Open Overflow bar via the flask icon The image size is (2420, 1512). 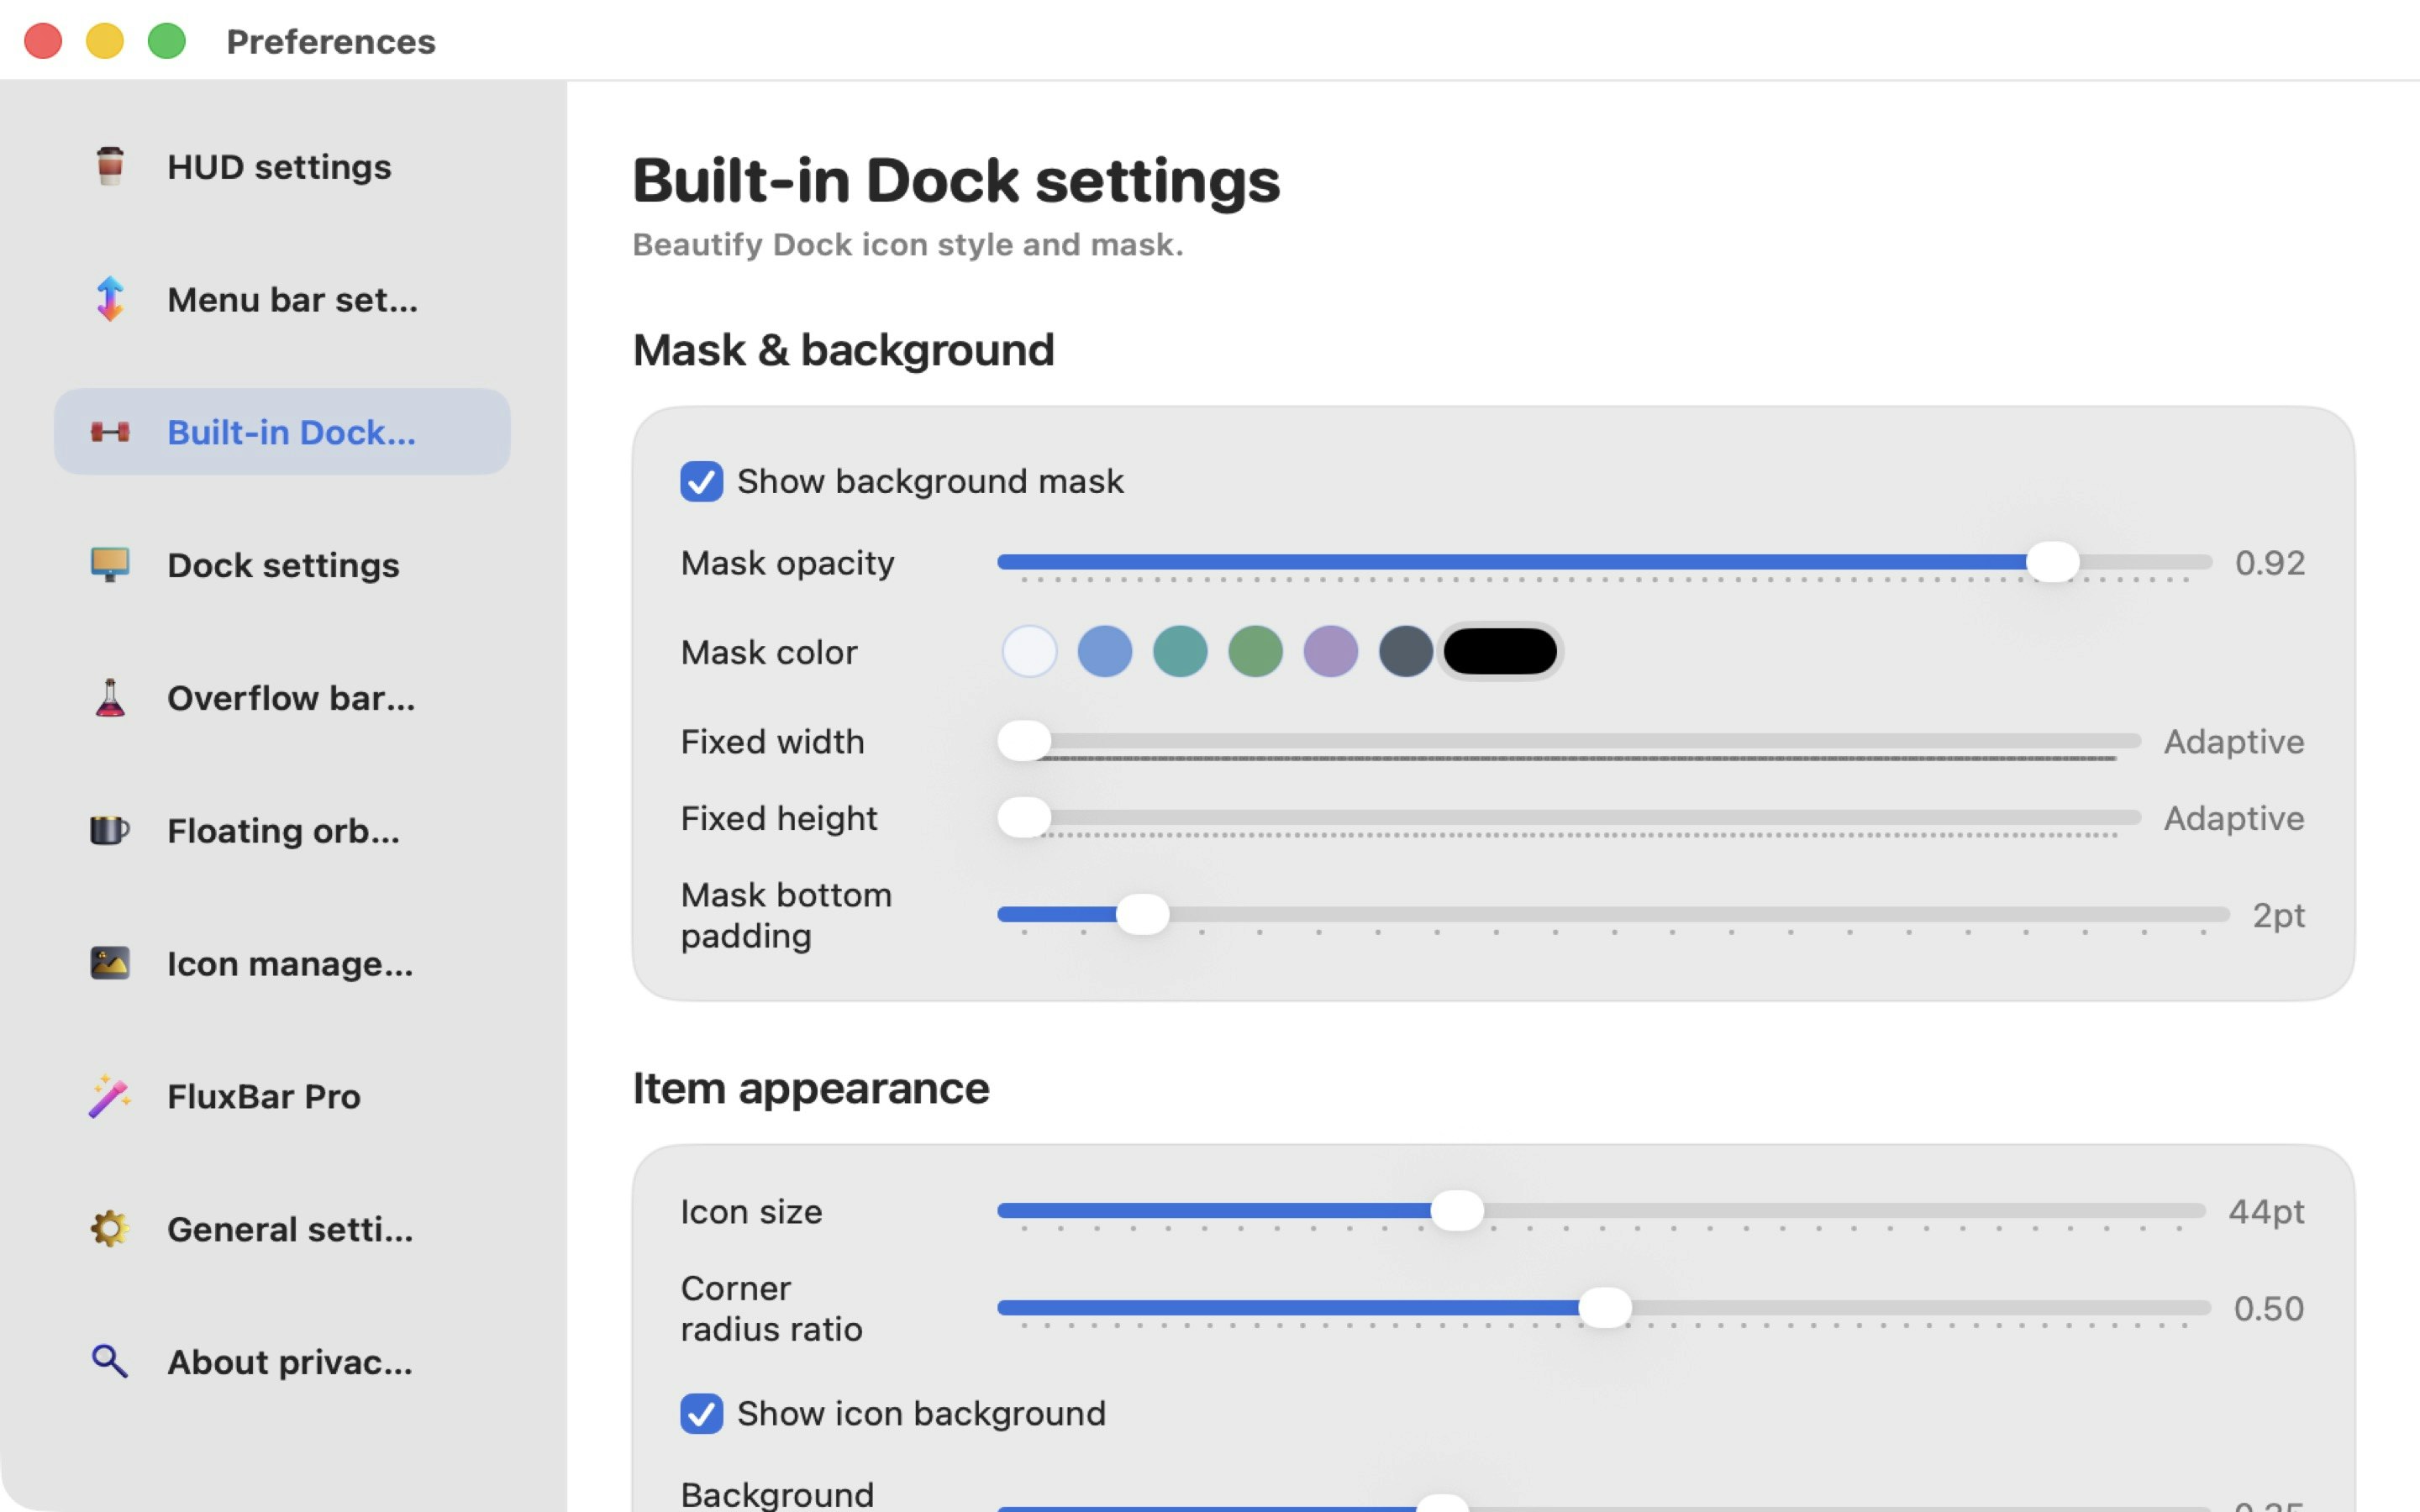[109, 698]
